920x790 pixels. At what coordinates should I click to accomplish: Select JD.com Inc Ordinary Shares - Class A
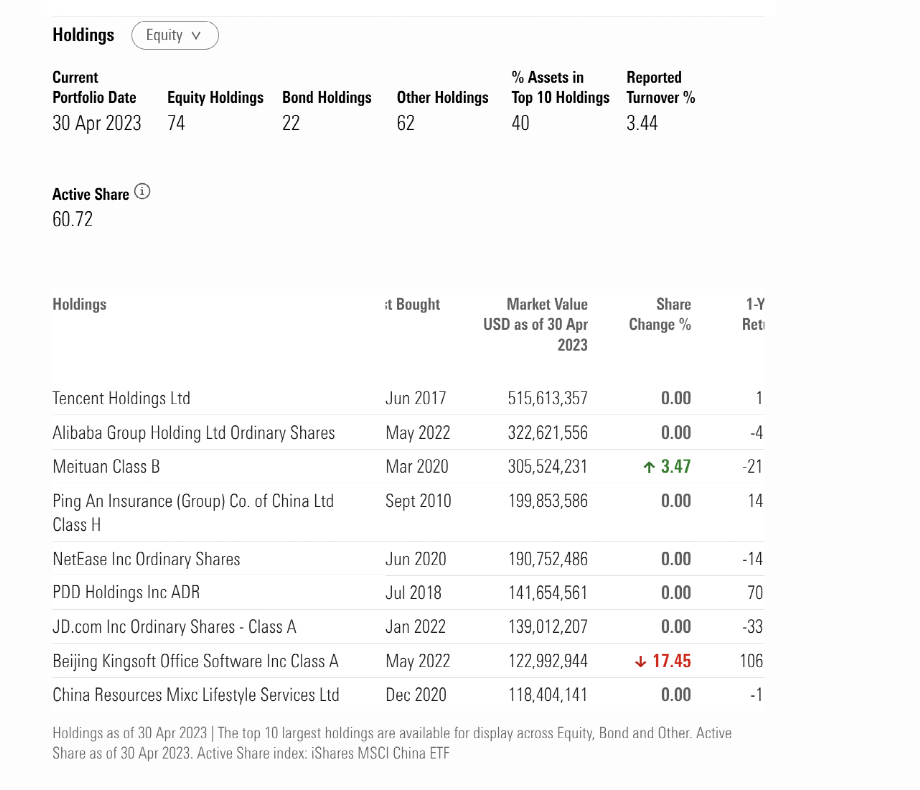pyautogui.click(x=174, y=627)
